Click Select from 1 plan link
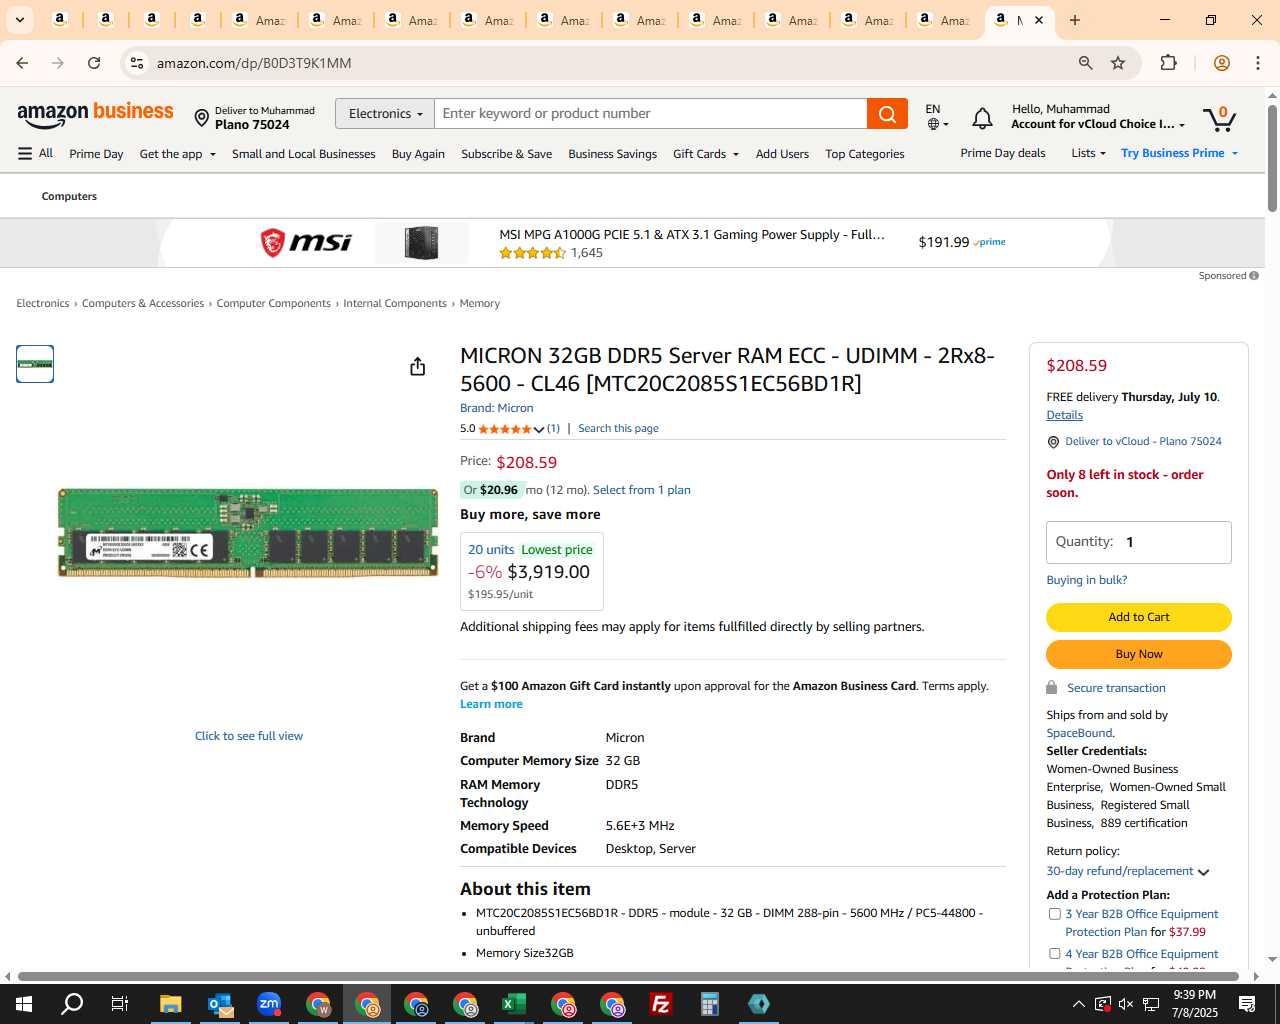This screenshot has width=1280, height=1024. tap(642, 490)
